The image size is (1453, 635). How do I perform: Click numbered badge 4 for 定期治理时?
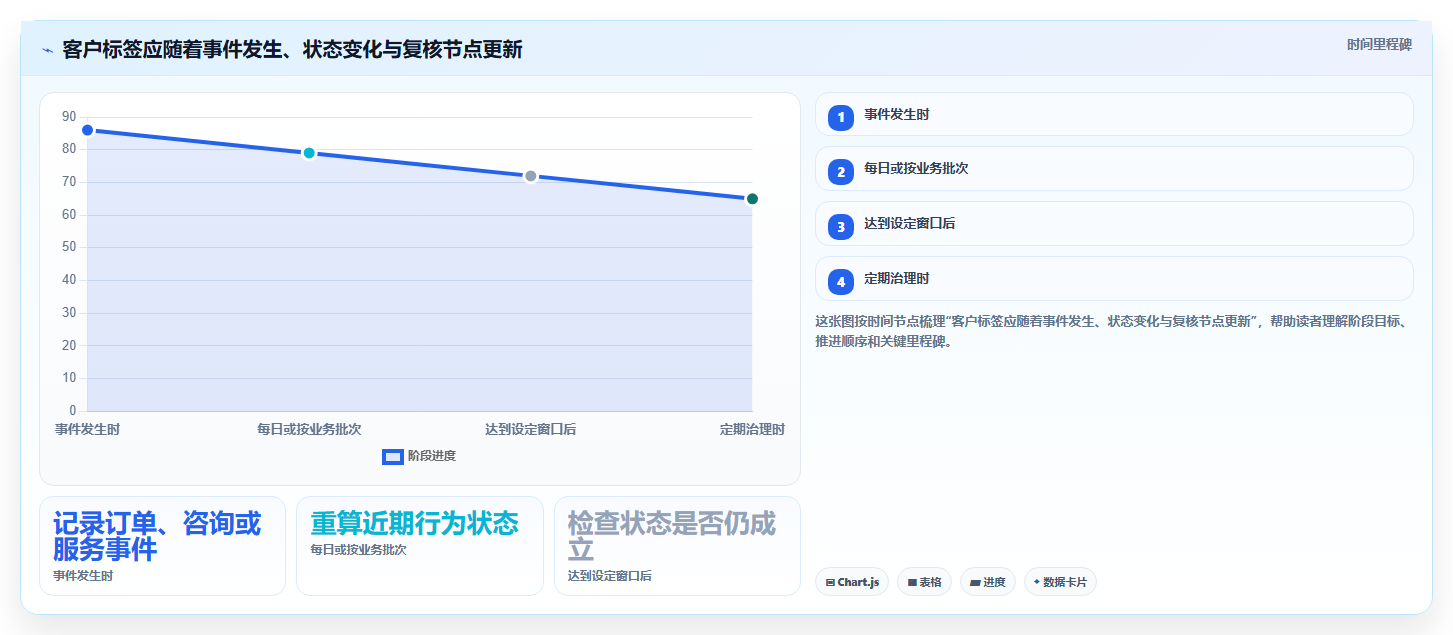click(841, 281)
